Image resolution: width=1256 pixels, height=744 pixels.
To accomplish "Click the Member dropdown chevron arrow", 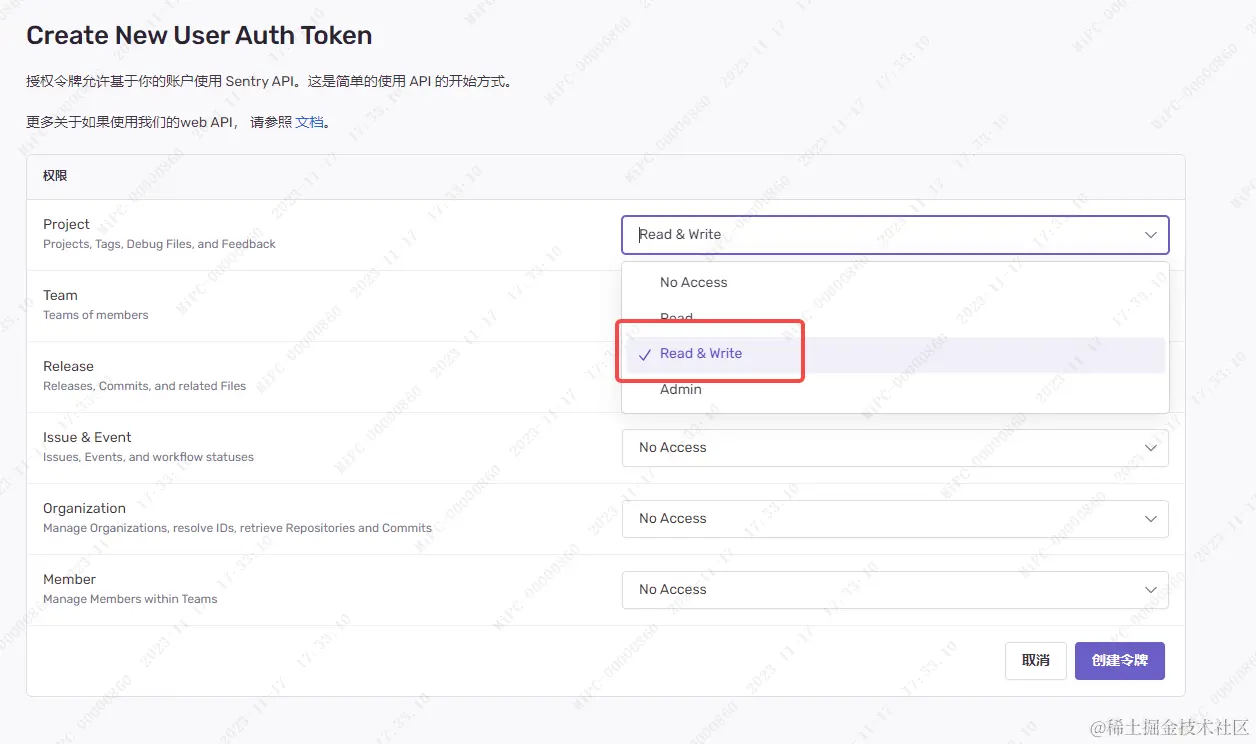I will pos(1150,590).
